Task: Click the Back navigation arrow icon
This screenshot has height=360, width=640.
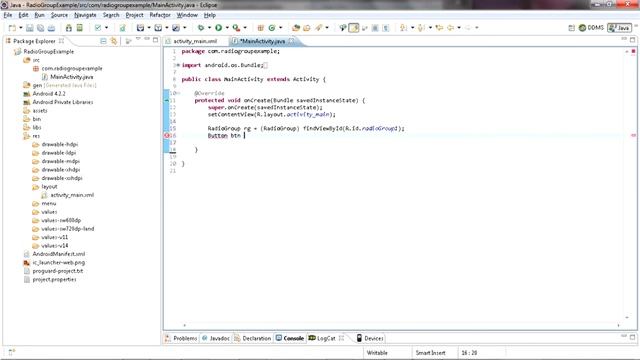Action: coord(450,28)
